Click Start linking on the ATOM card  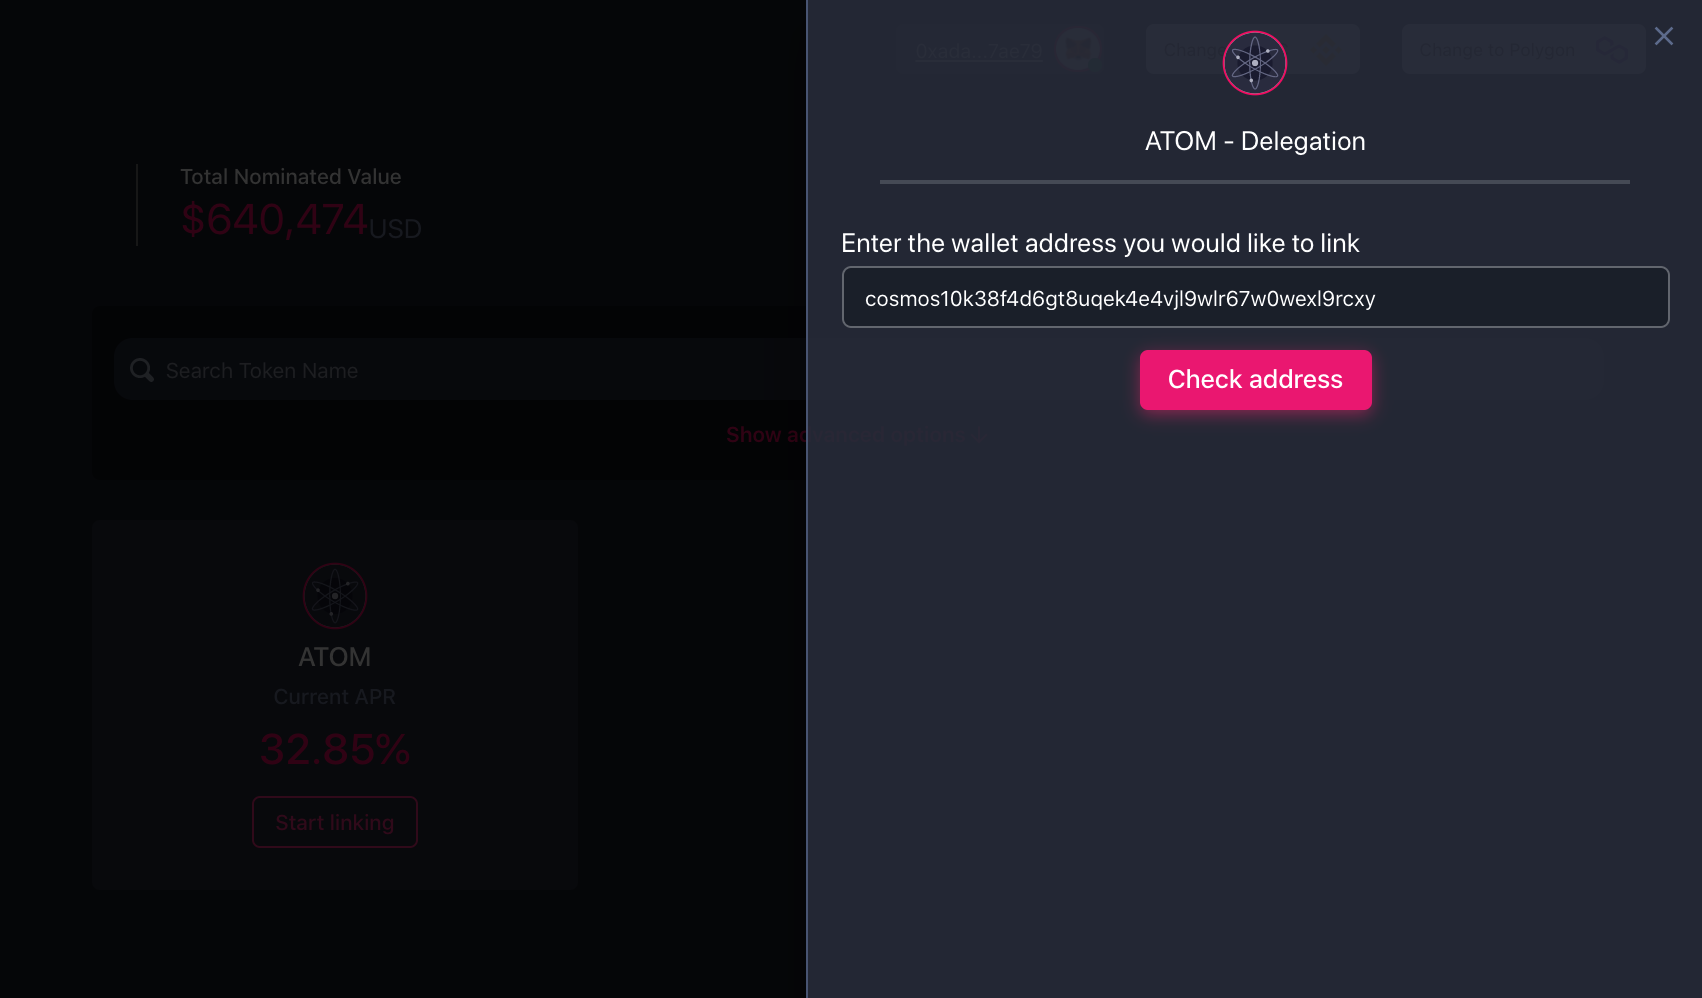click(335, 822)
